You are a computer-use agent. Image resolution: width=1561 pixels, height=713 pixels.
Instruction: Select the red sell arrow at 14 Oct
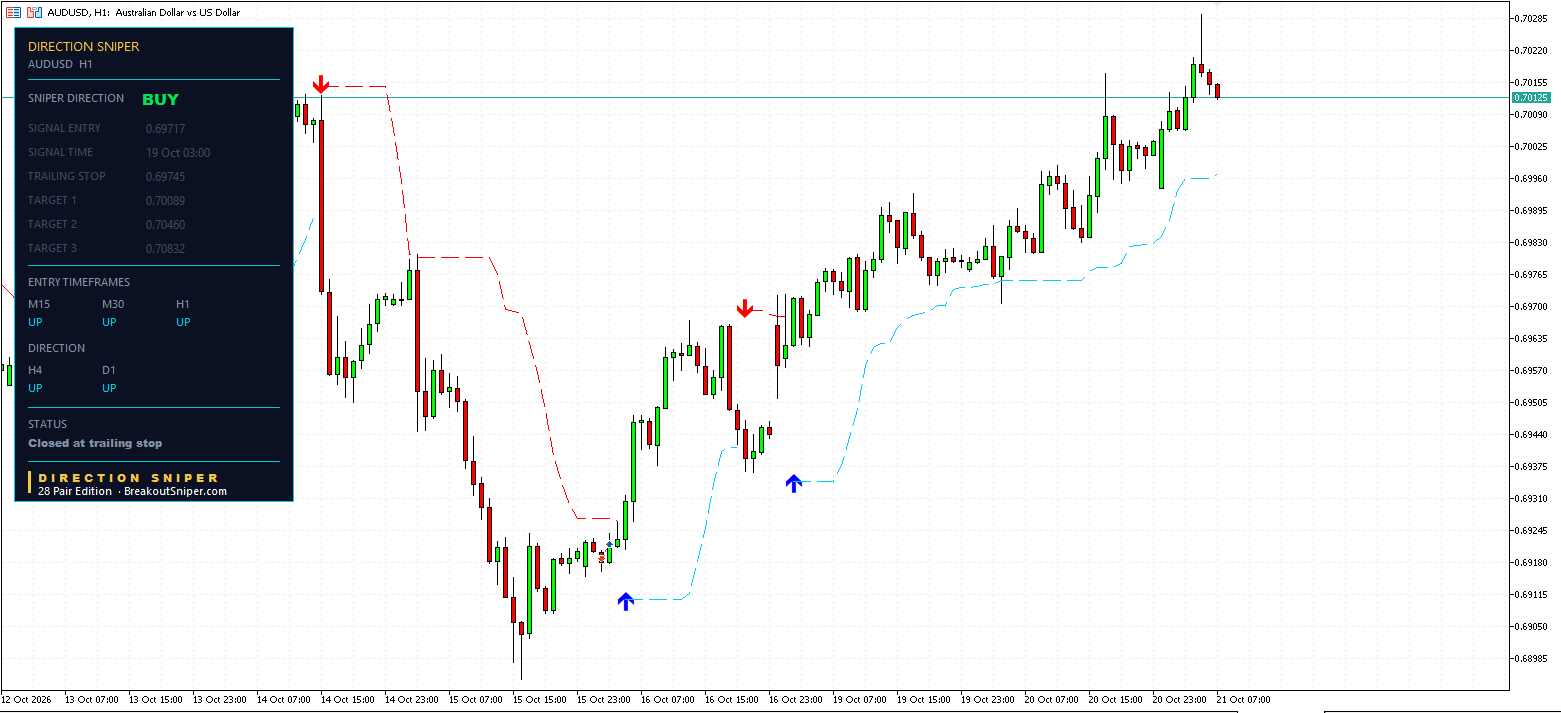(x=320, y=84)
